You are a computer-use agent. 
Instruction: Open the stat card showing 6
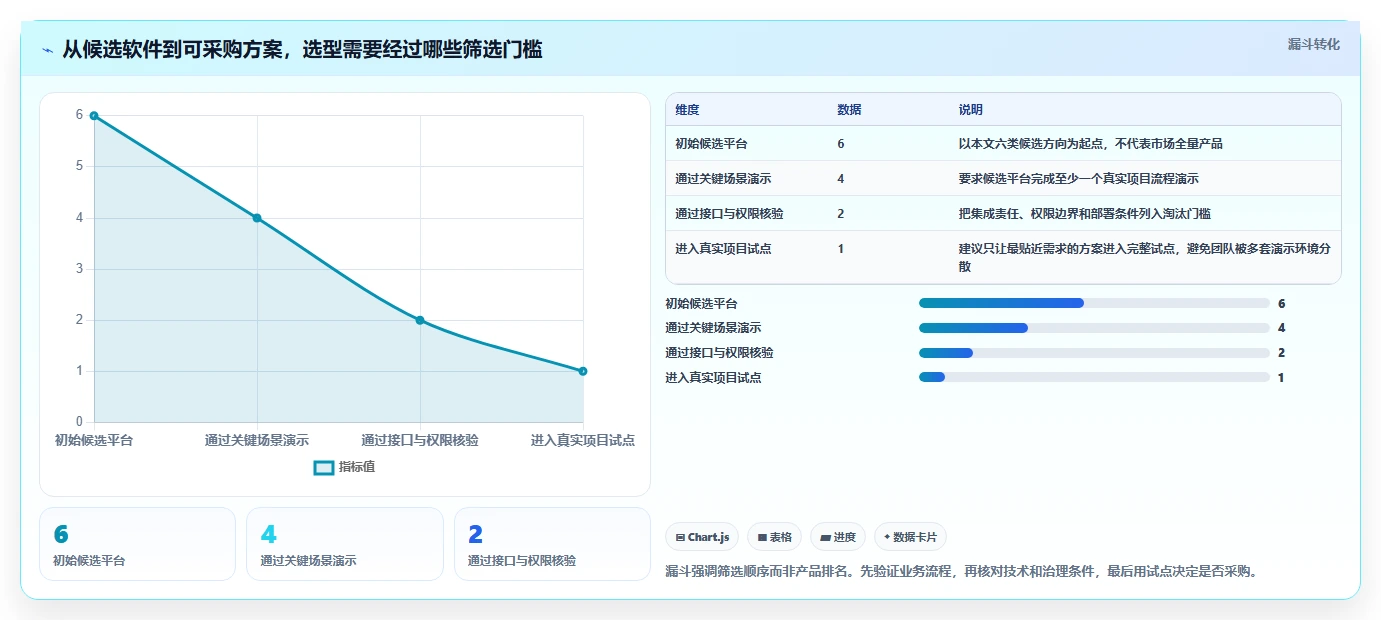coord(137,544)
